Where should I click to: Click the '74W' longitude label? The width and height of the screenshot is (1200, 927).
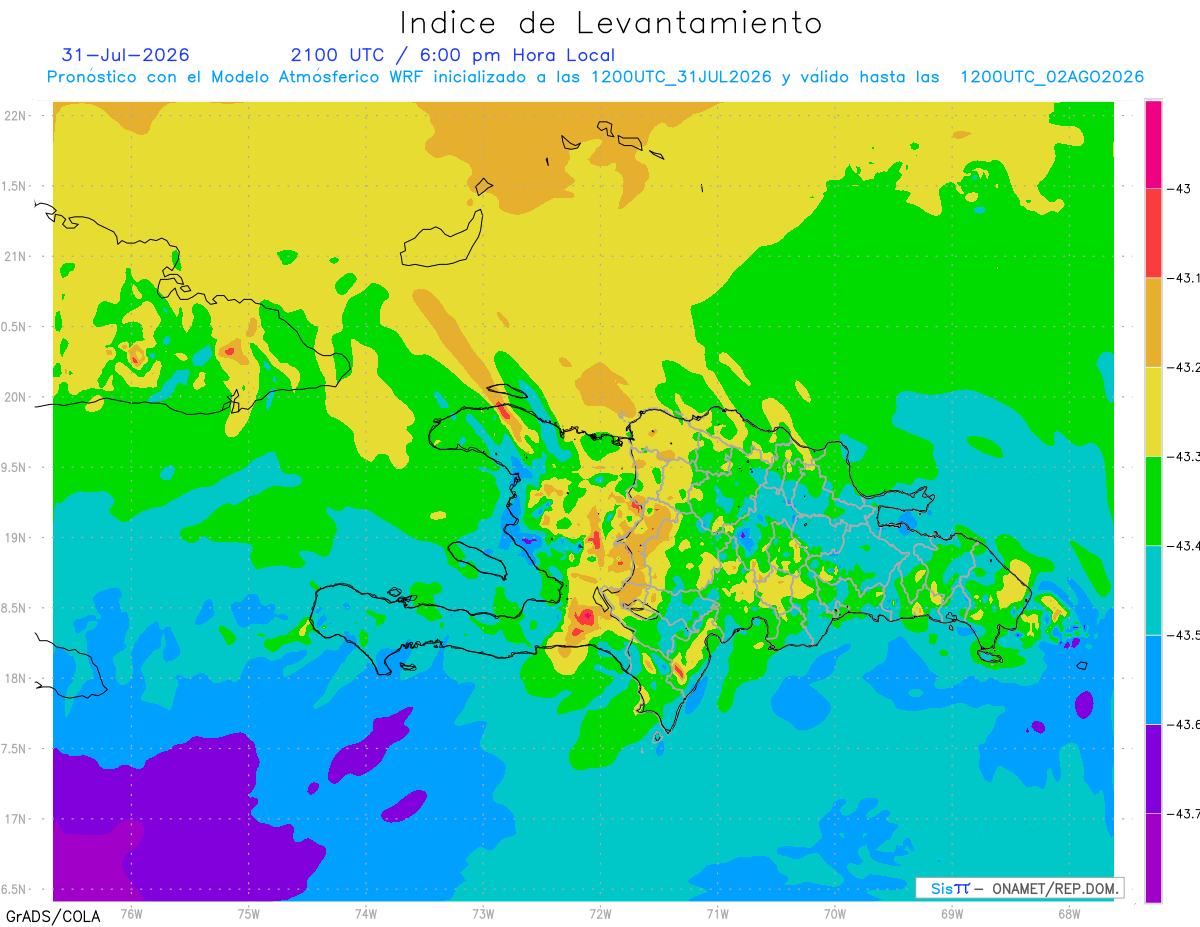[366, 913]
